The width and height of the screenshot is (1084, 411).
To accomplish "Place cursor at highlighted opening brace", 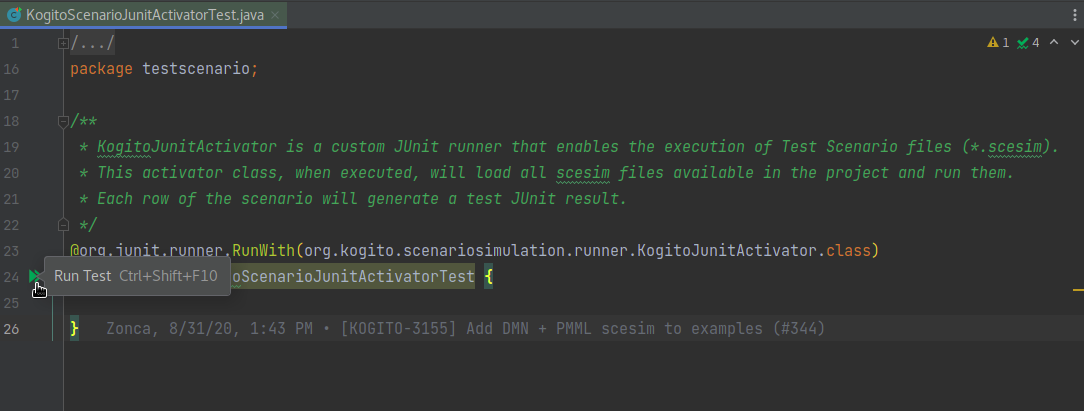I will pyautogui.click(x=488, y=276).
